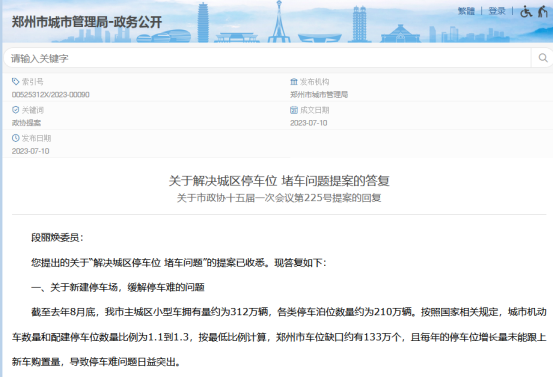Click heading 一、关于新建停车场,缓解停车难的问题
The height and width of the screenshot is (378, 553).
point(118,287)
